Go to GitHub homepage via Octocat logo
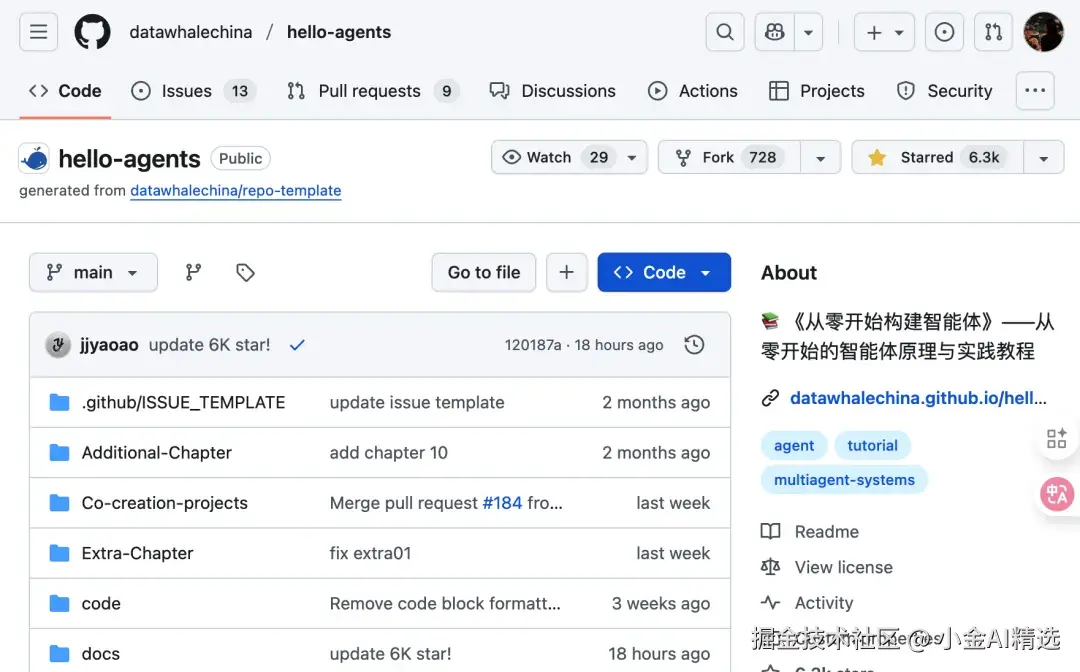Screen dimensions: 1080x672 tap(92, 32)
